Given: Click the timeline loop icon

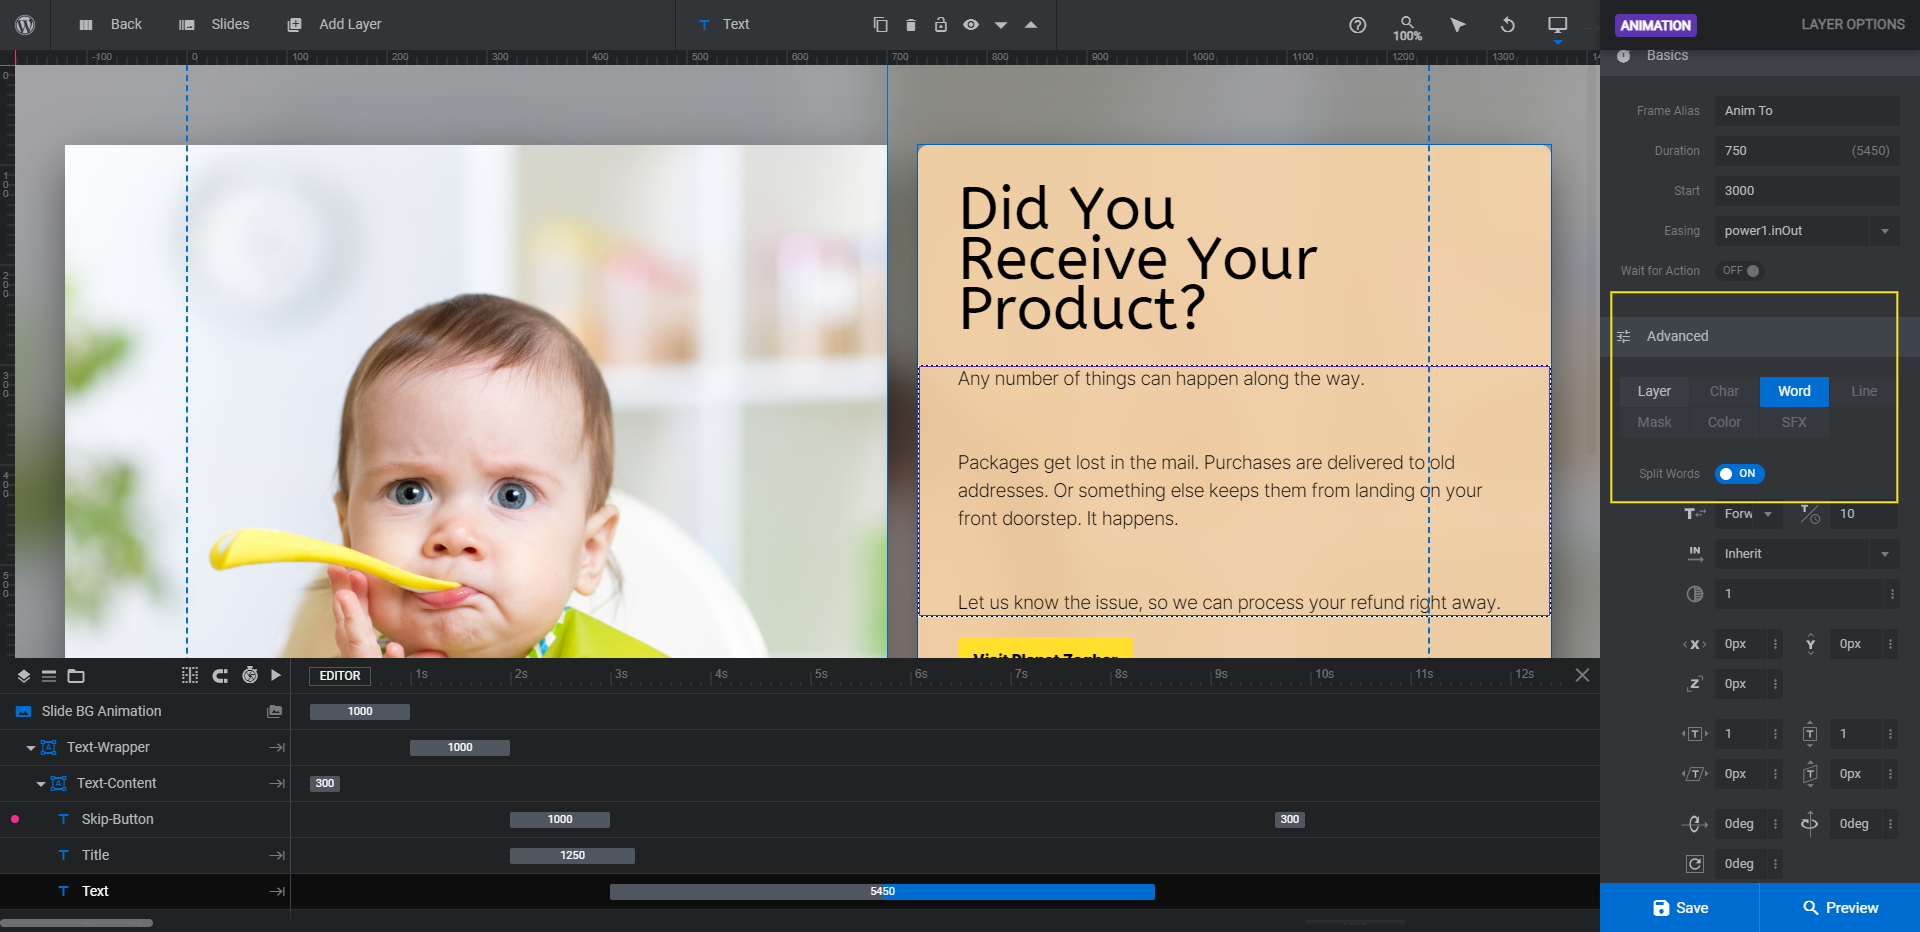Looking at the screenshot, I should coord(220,676).
